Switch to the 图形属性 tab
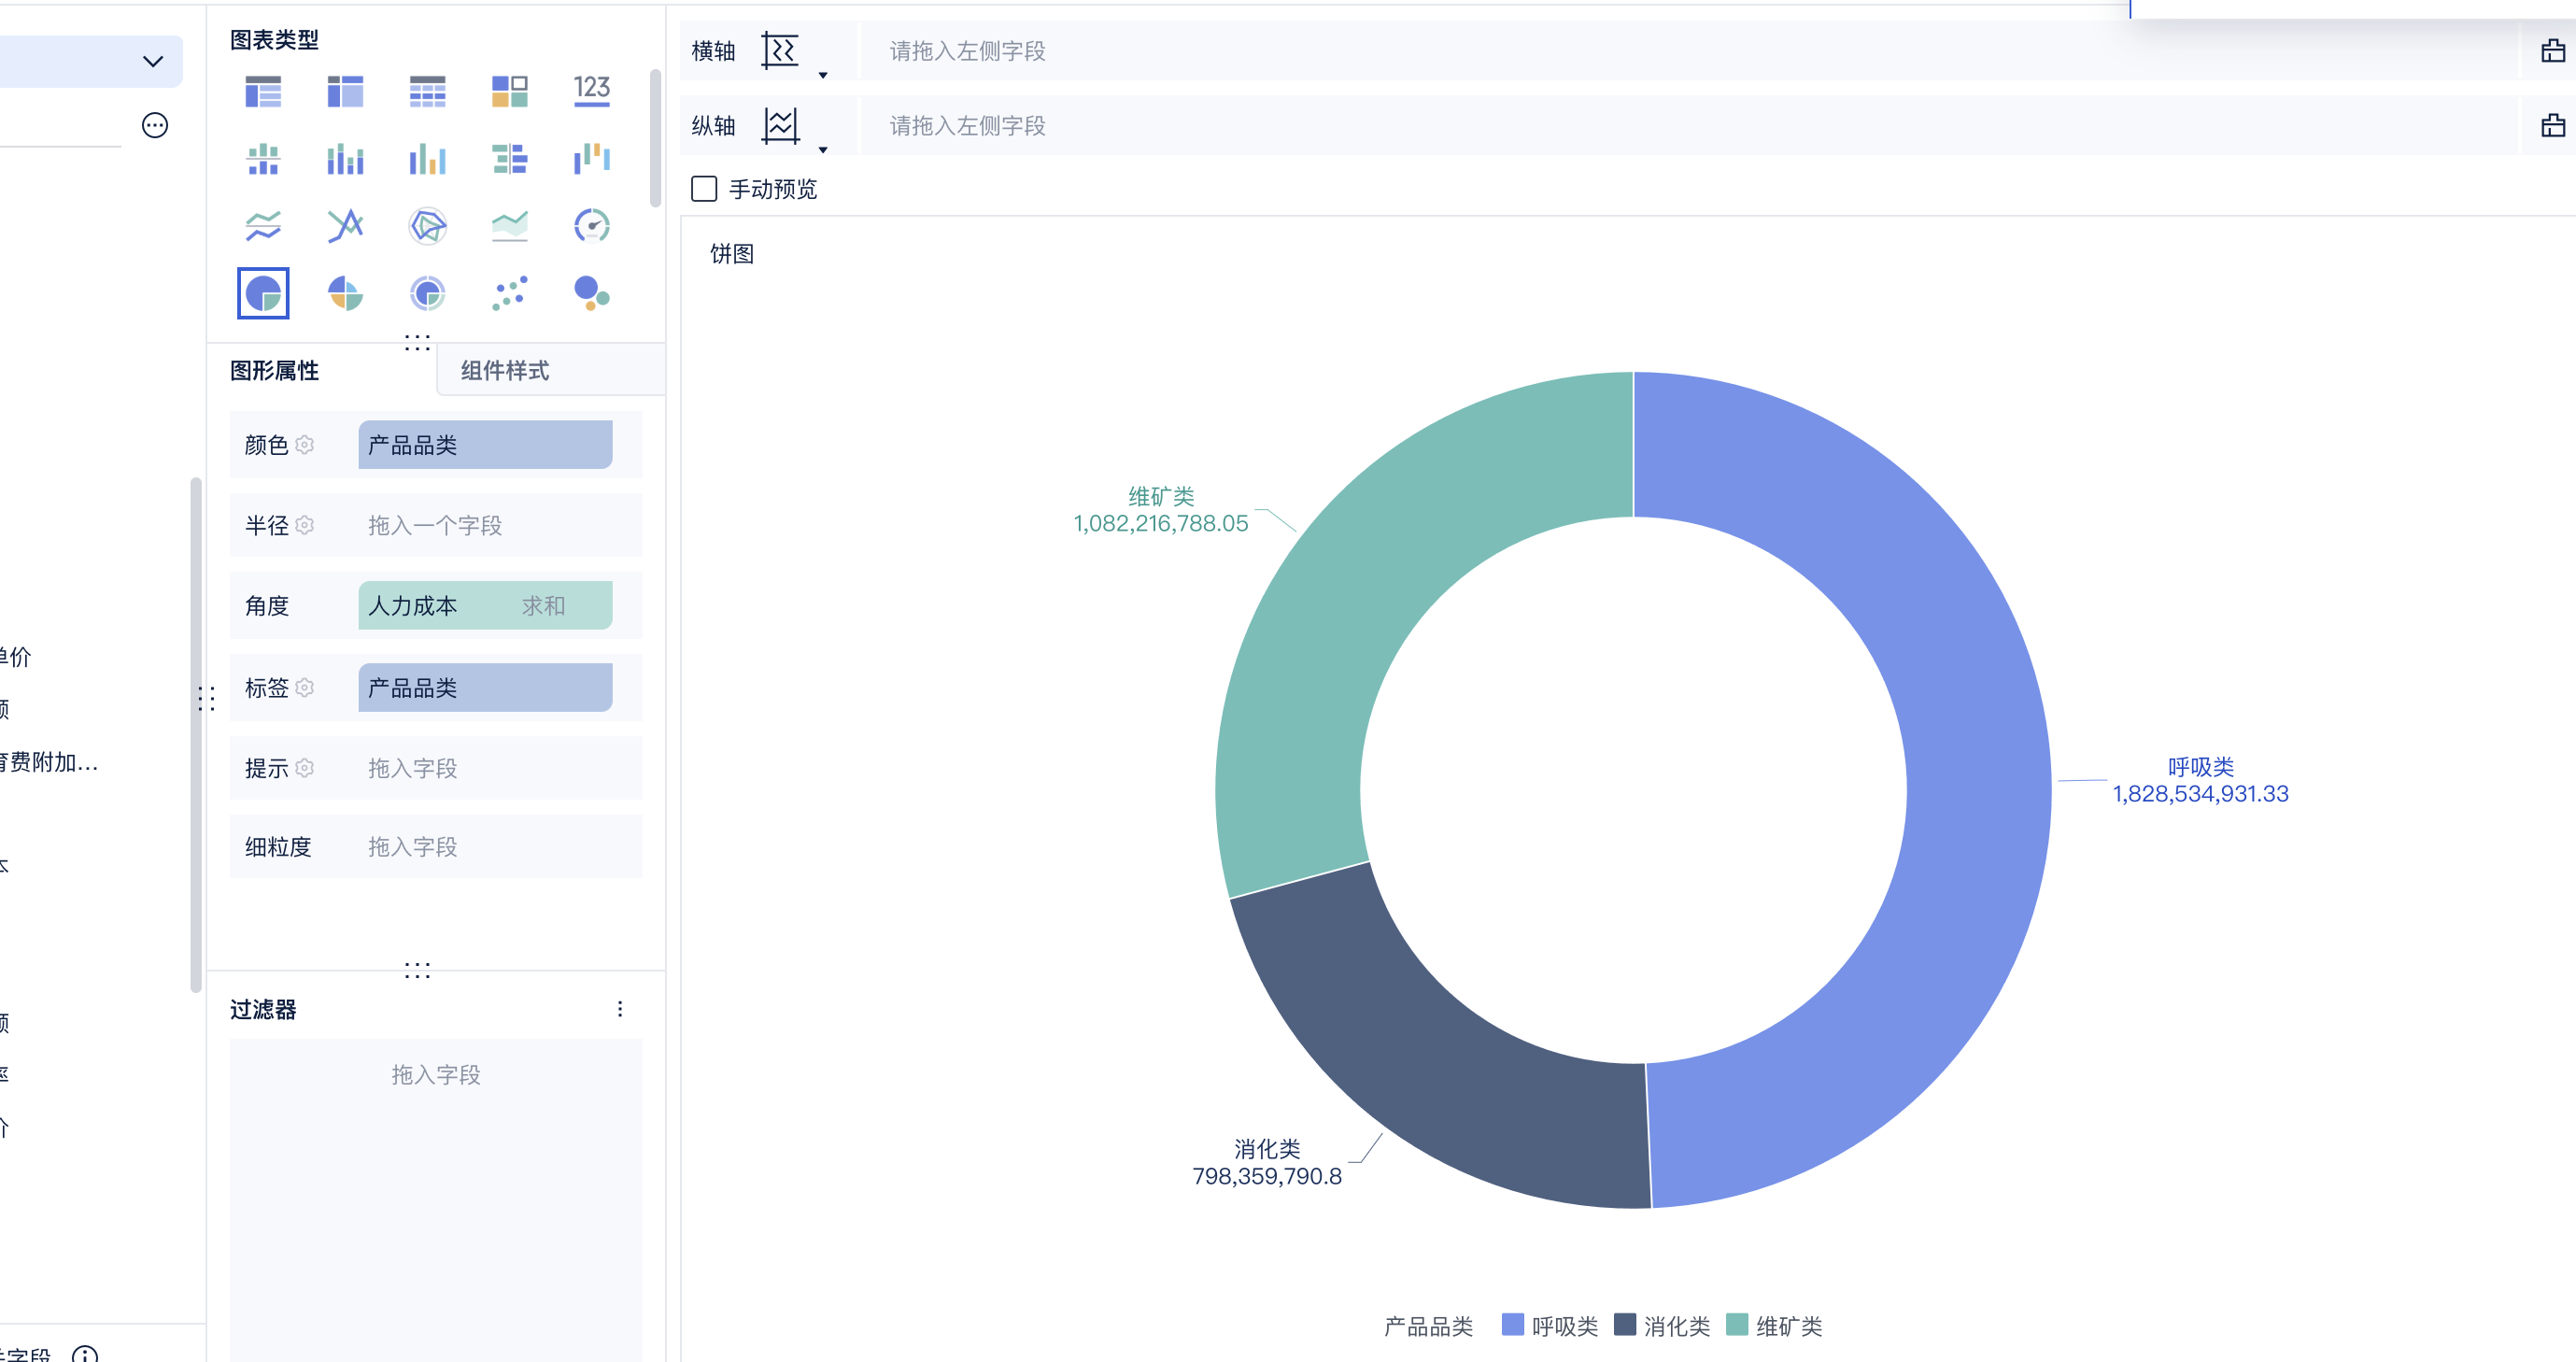This screenshot has height=1362, width=2576. (274, 371)
